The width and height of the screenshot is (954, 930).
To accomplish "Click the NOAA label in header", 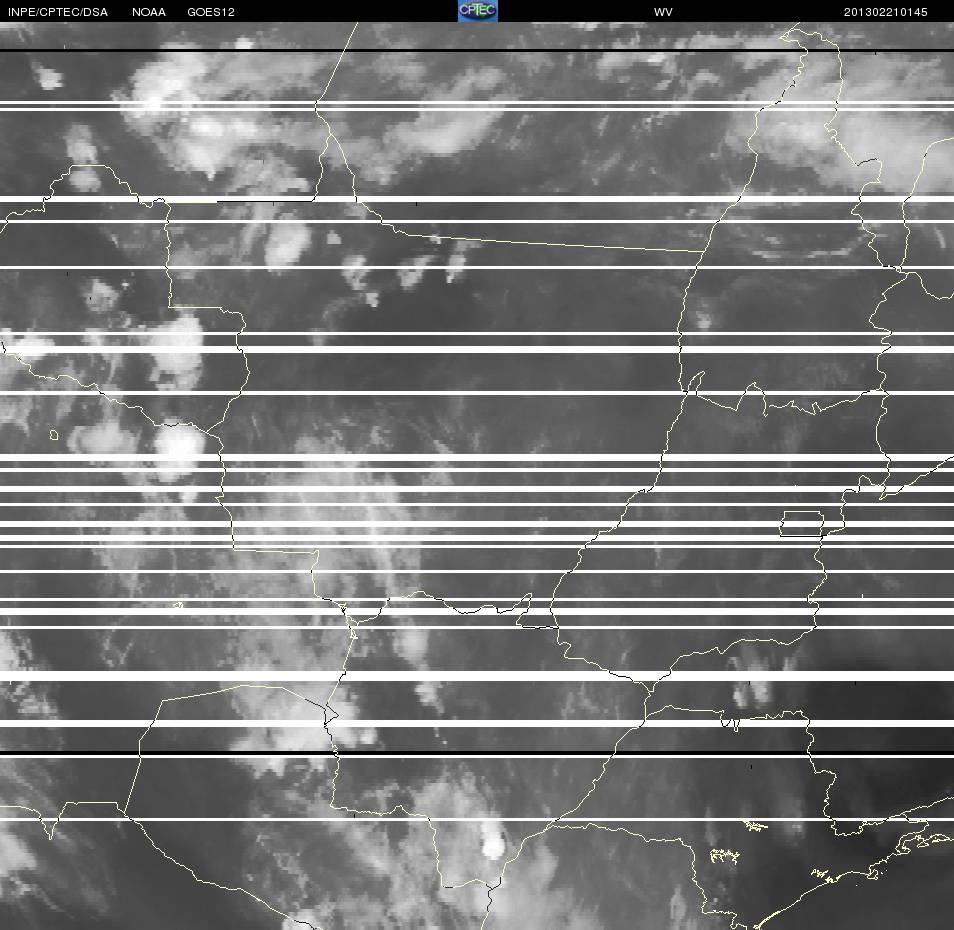I will [148, 12].
